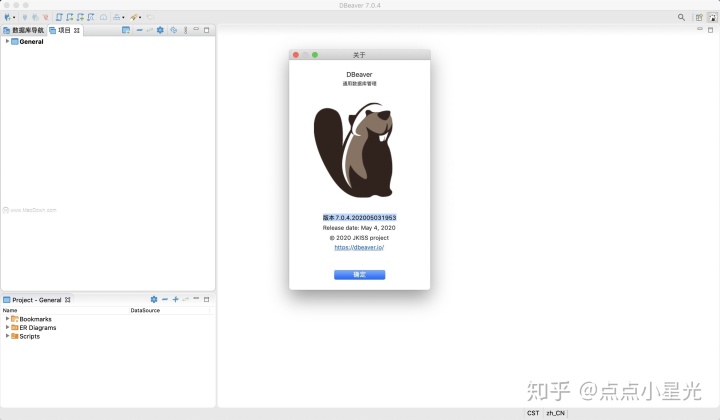Open the transaction mode dropdown arrow
Screen dimensions: 720x420
(x=123, y=18)
